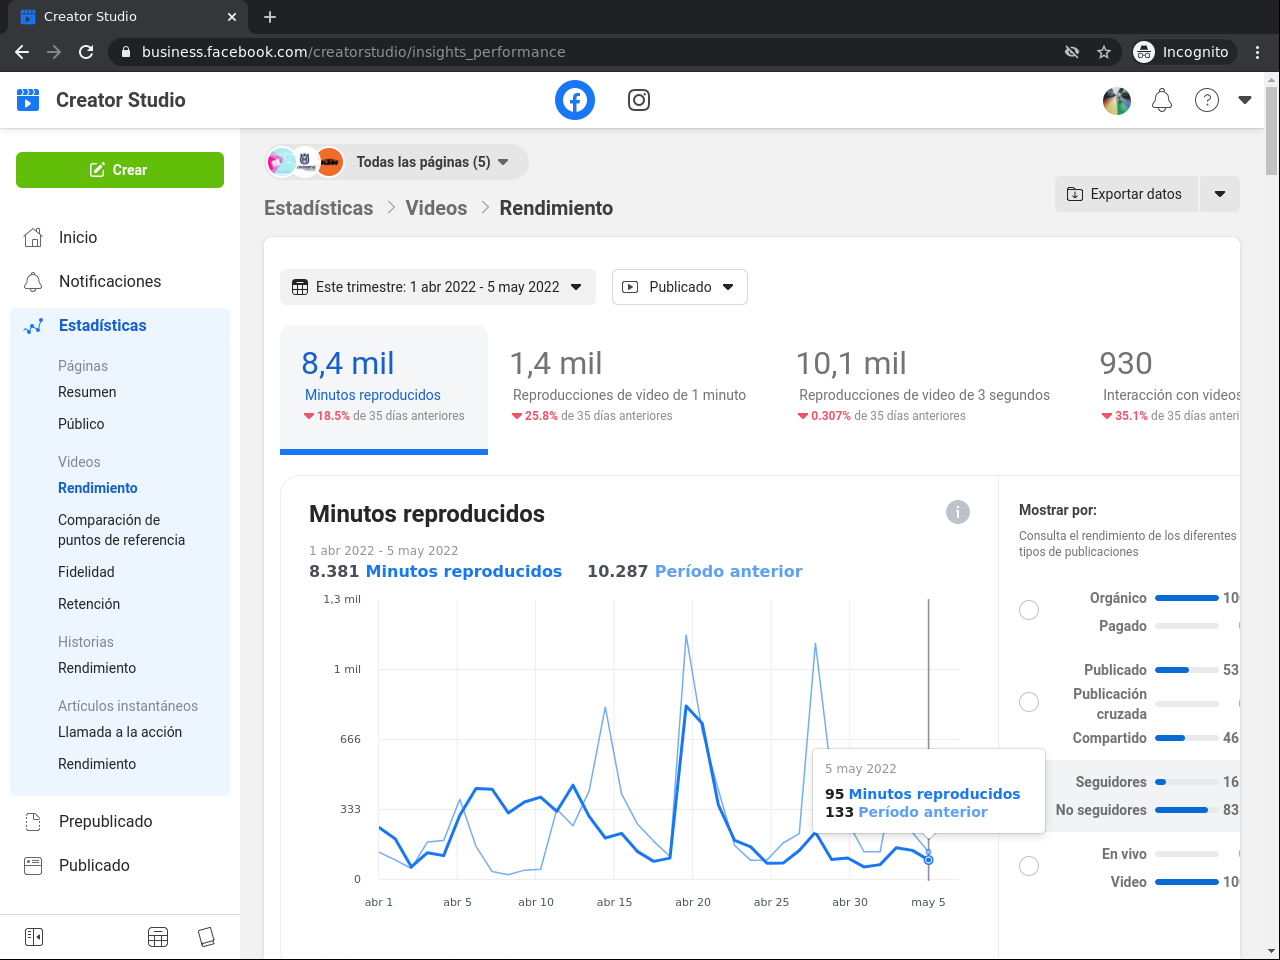Click the Facebook logo icon
The image size is (1280, 960).
tap(575, 100)
